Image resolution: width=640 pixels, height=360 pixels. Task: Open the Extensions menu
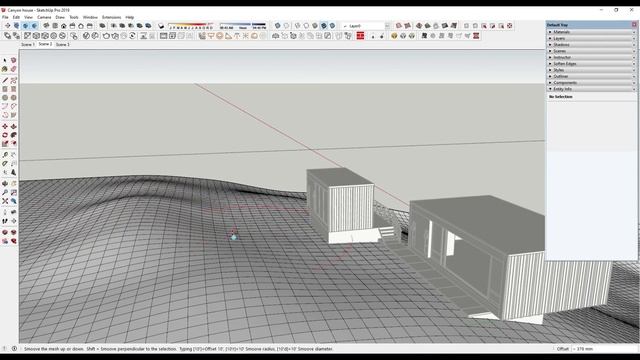tap(111, 18)
